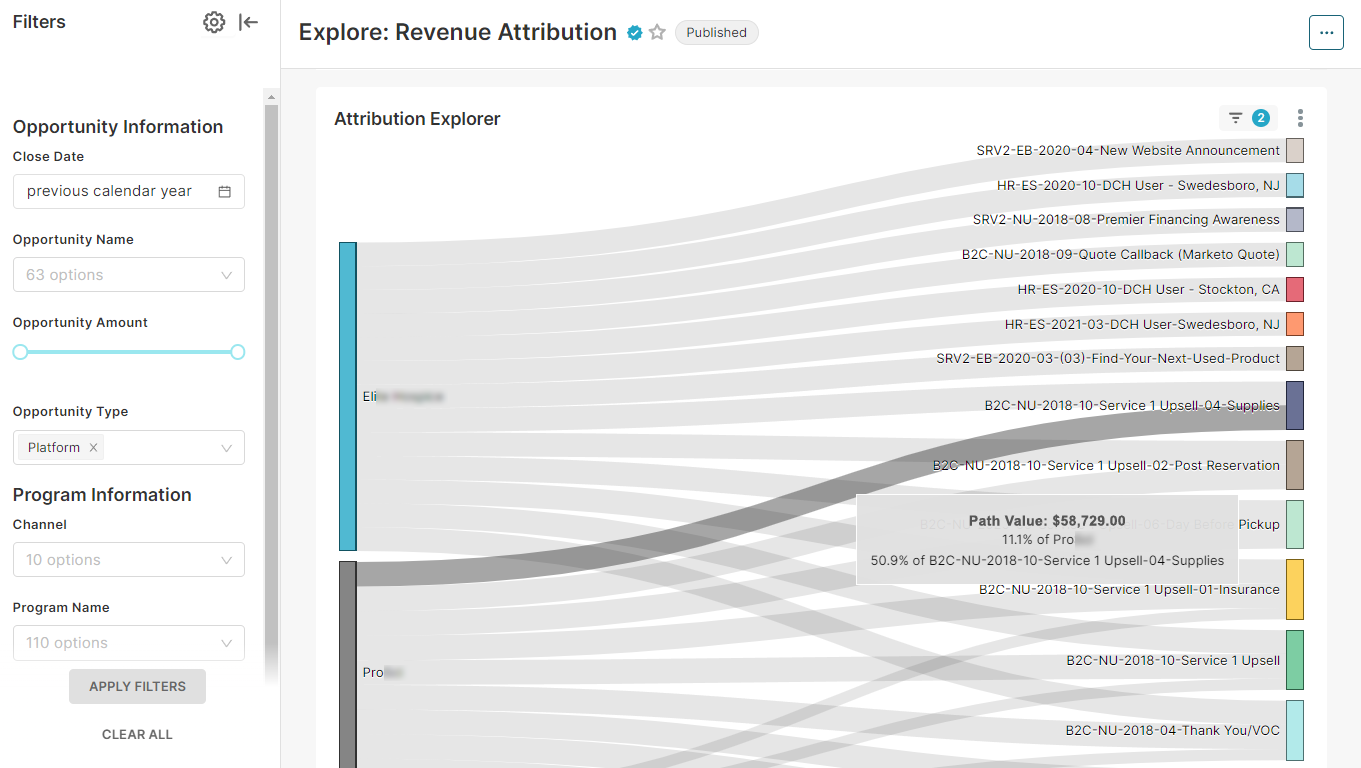Open the ellipsis options menu at top right
This screenshot has width=1361, height=768.
pos(1326,32)
